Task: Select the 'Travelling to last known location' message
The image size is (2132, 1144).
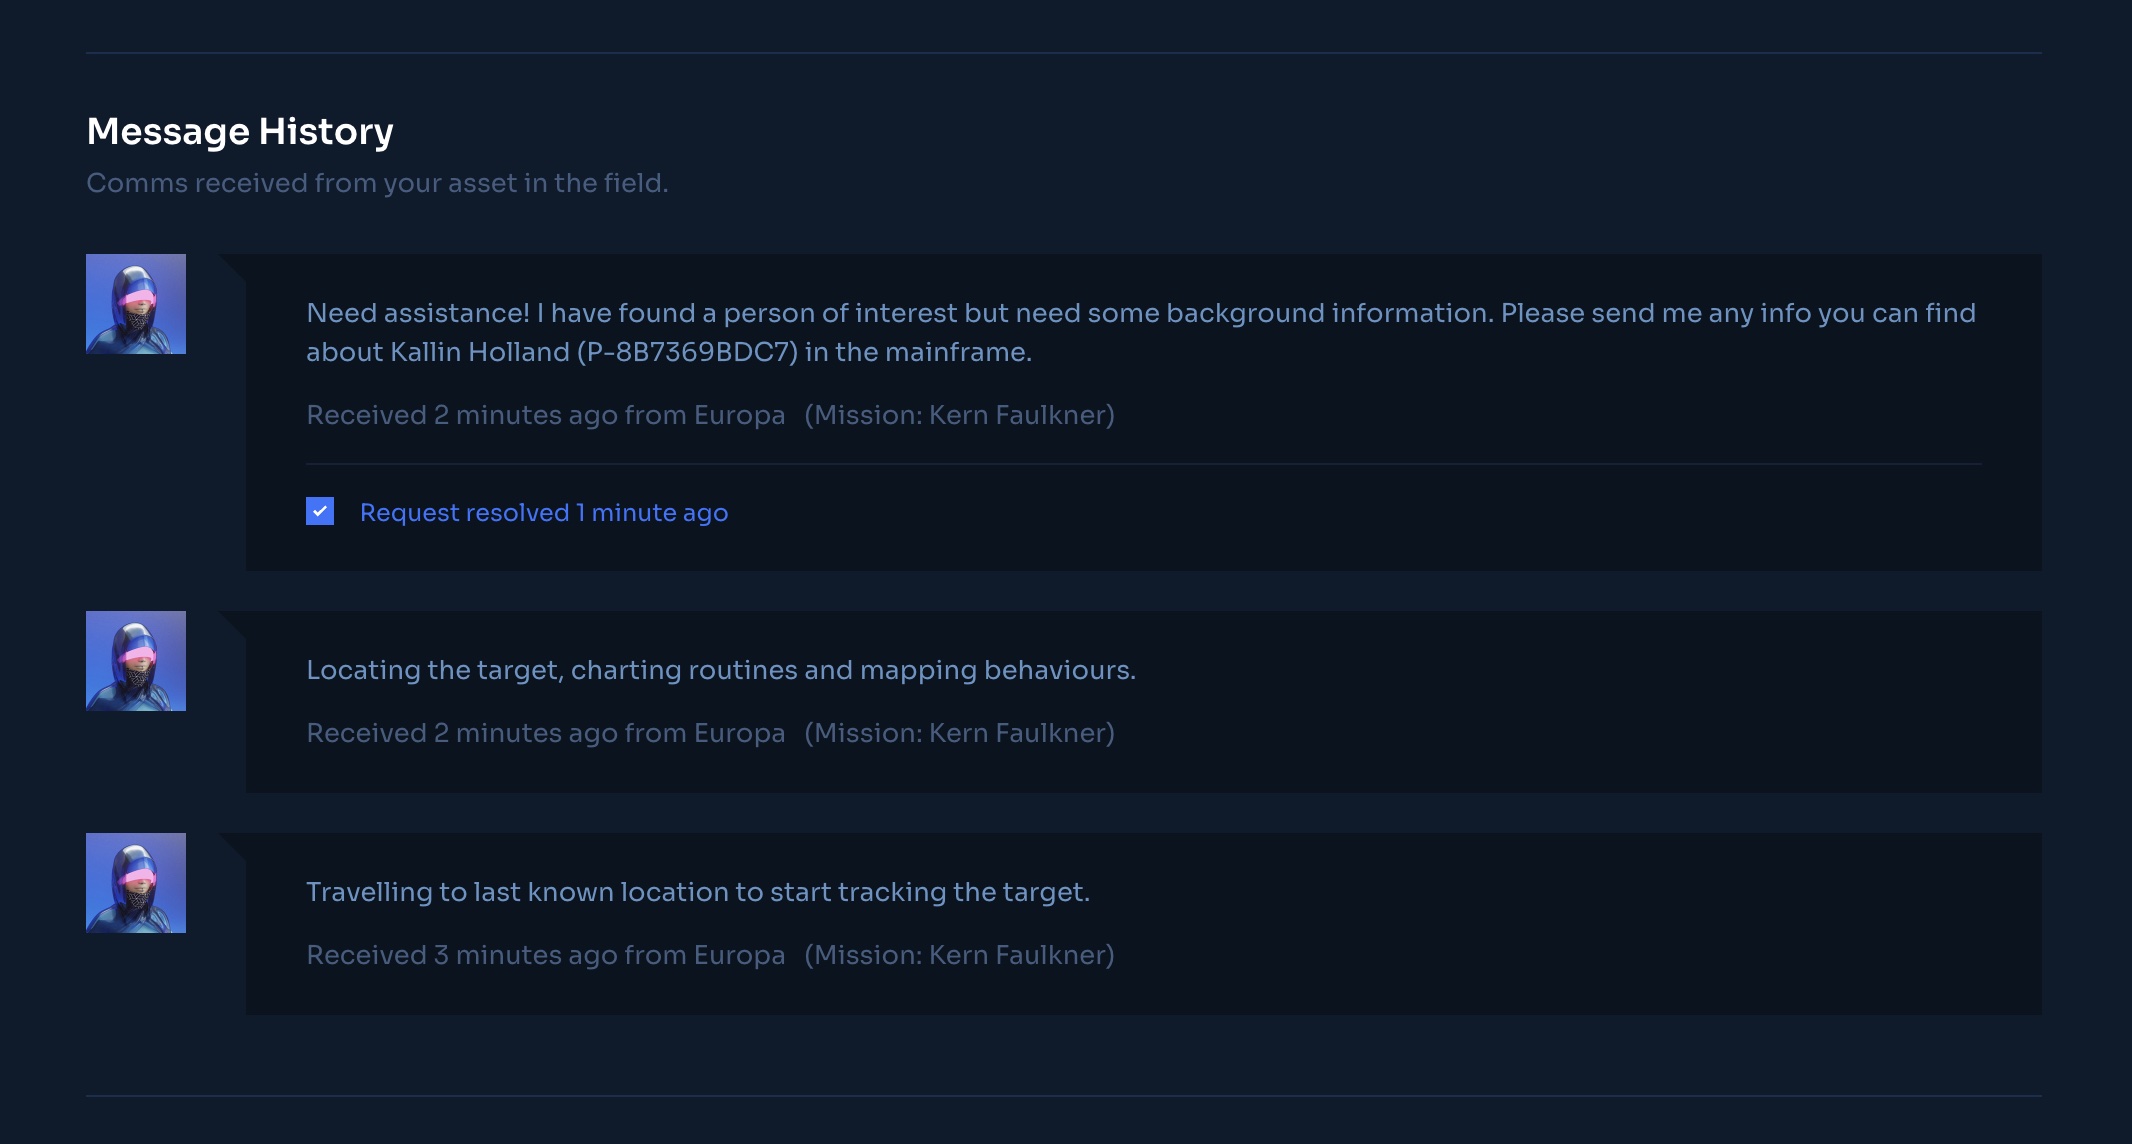Action: point(697,892)
